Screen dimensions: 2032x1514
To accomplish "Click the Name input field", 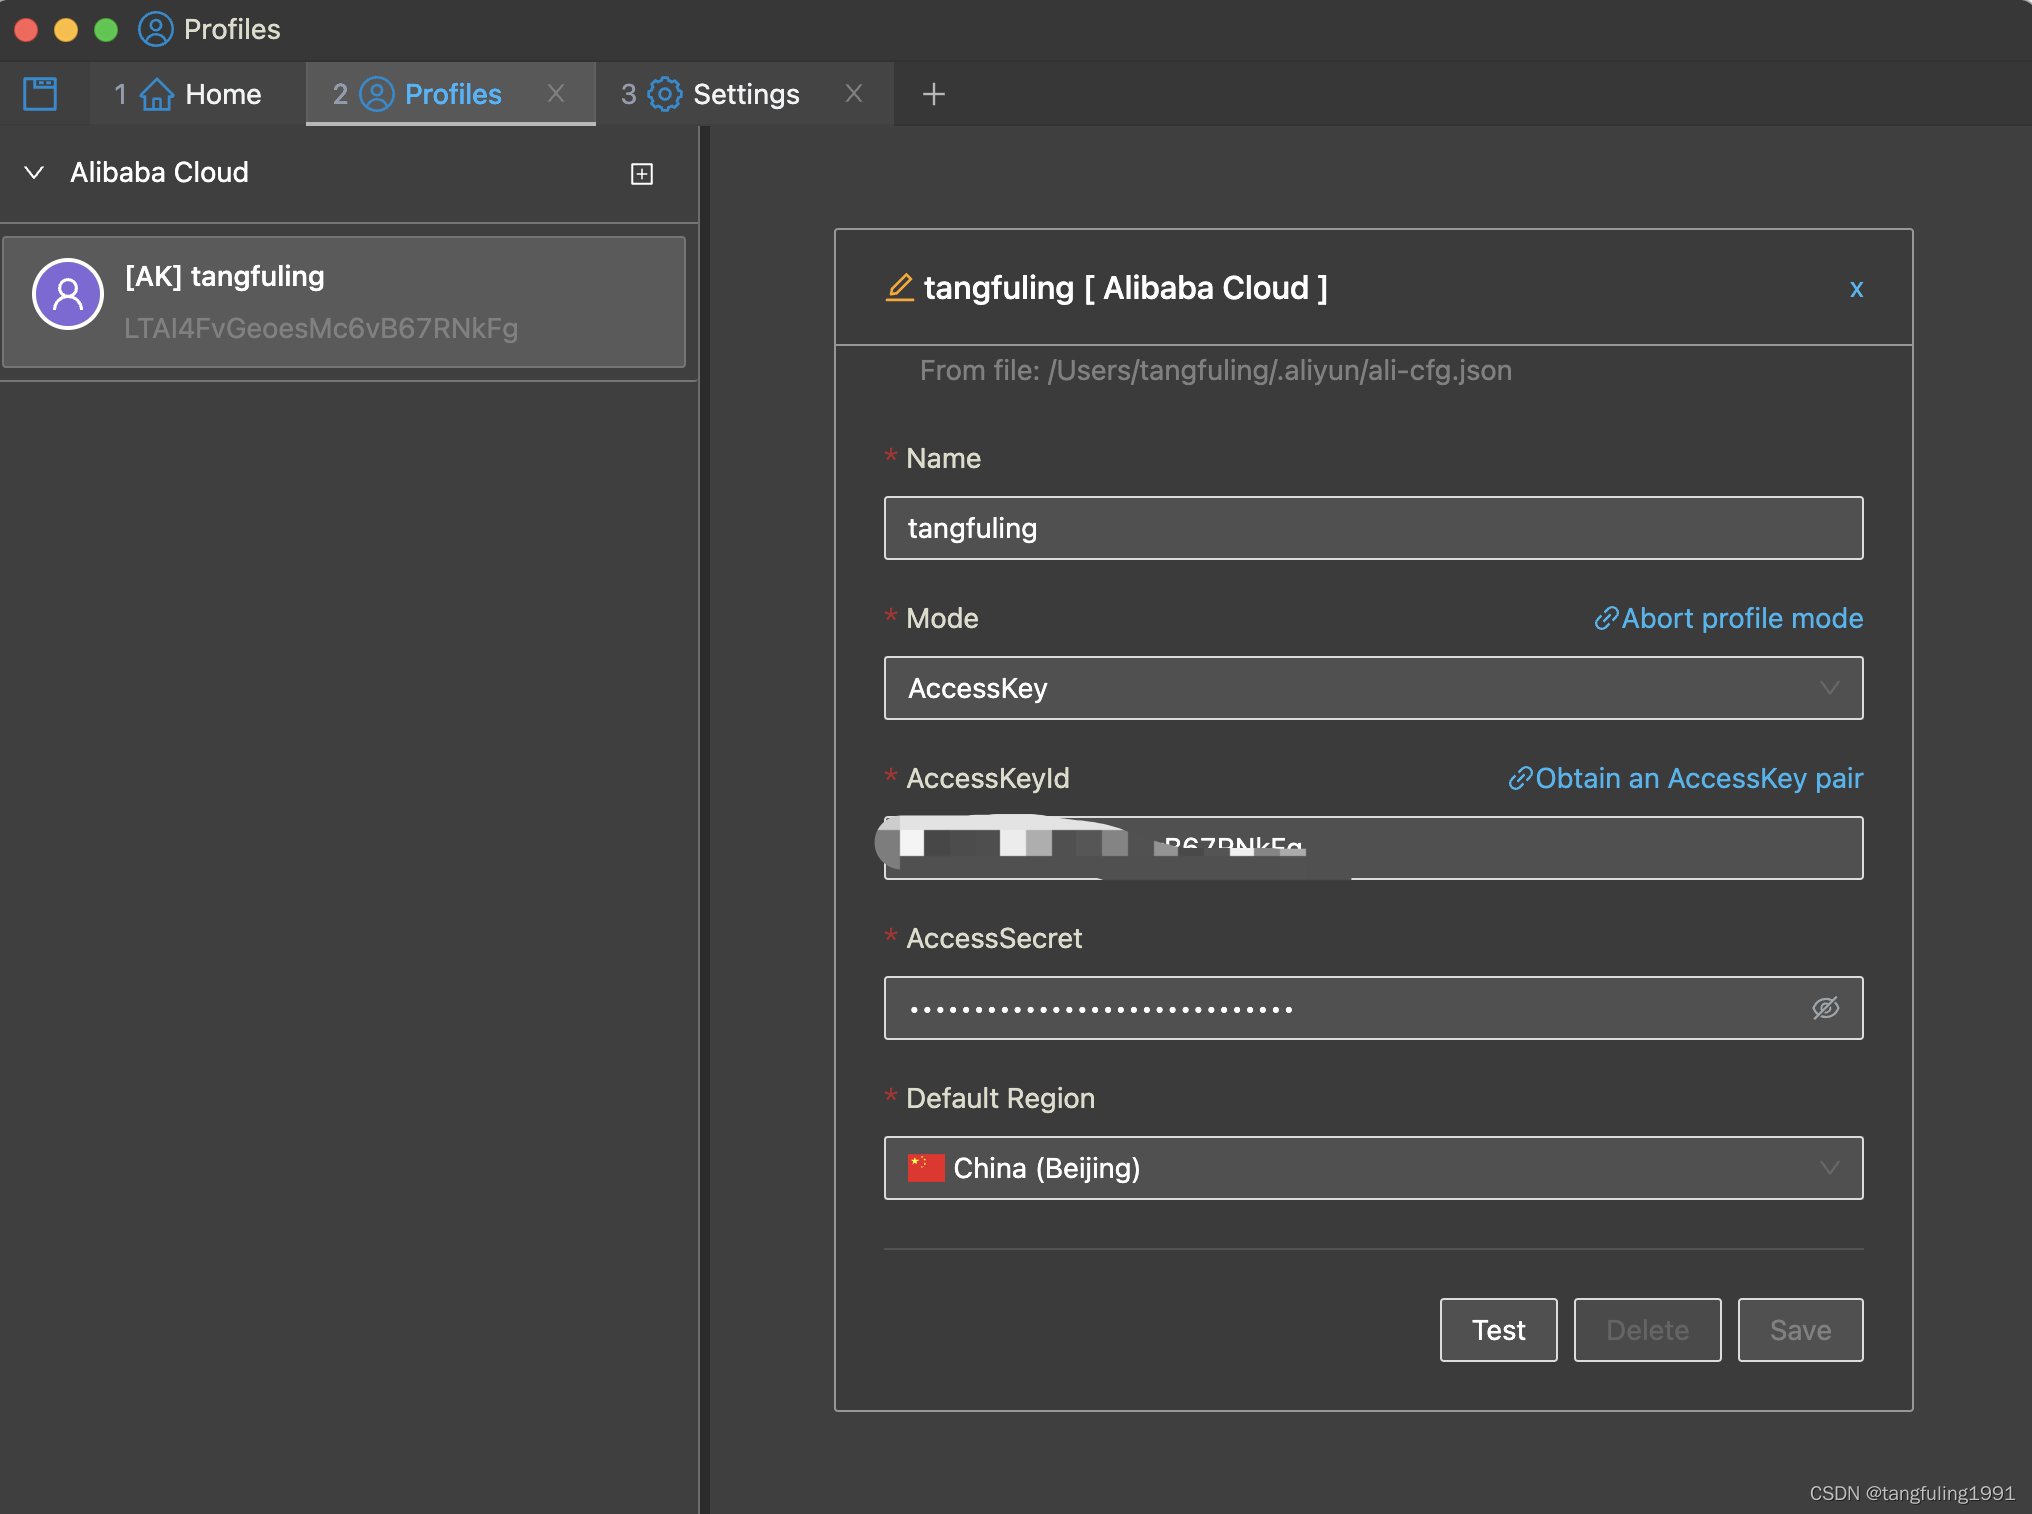I will tap(1373, 528).
